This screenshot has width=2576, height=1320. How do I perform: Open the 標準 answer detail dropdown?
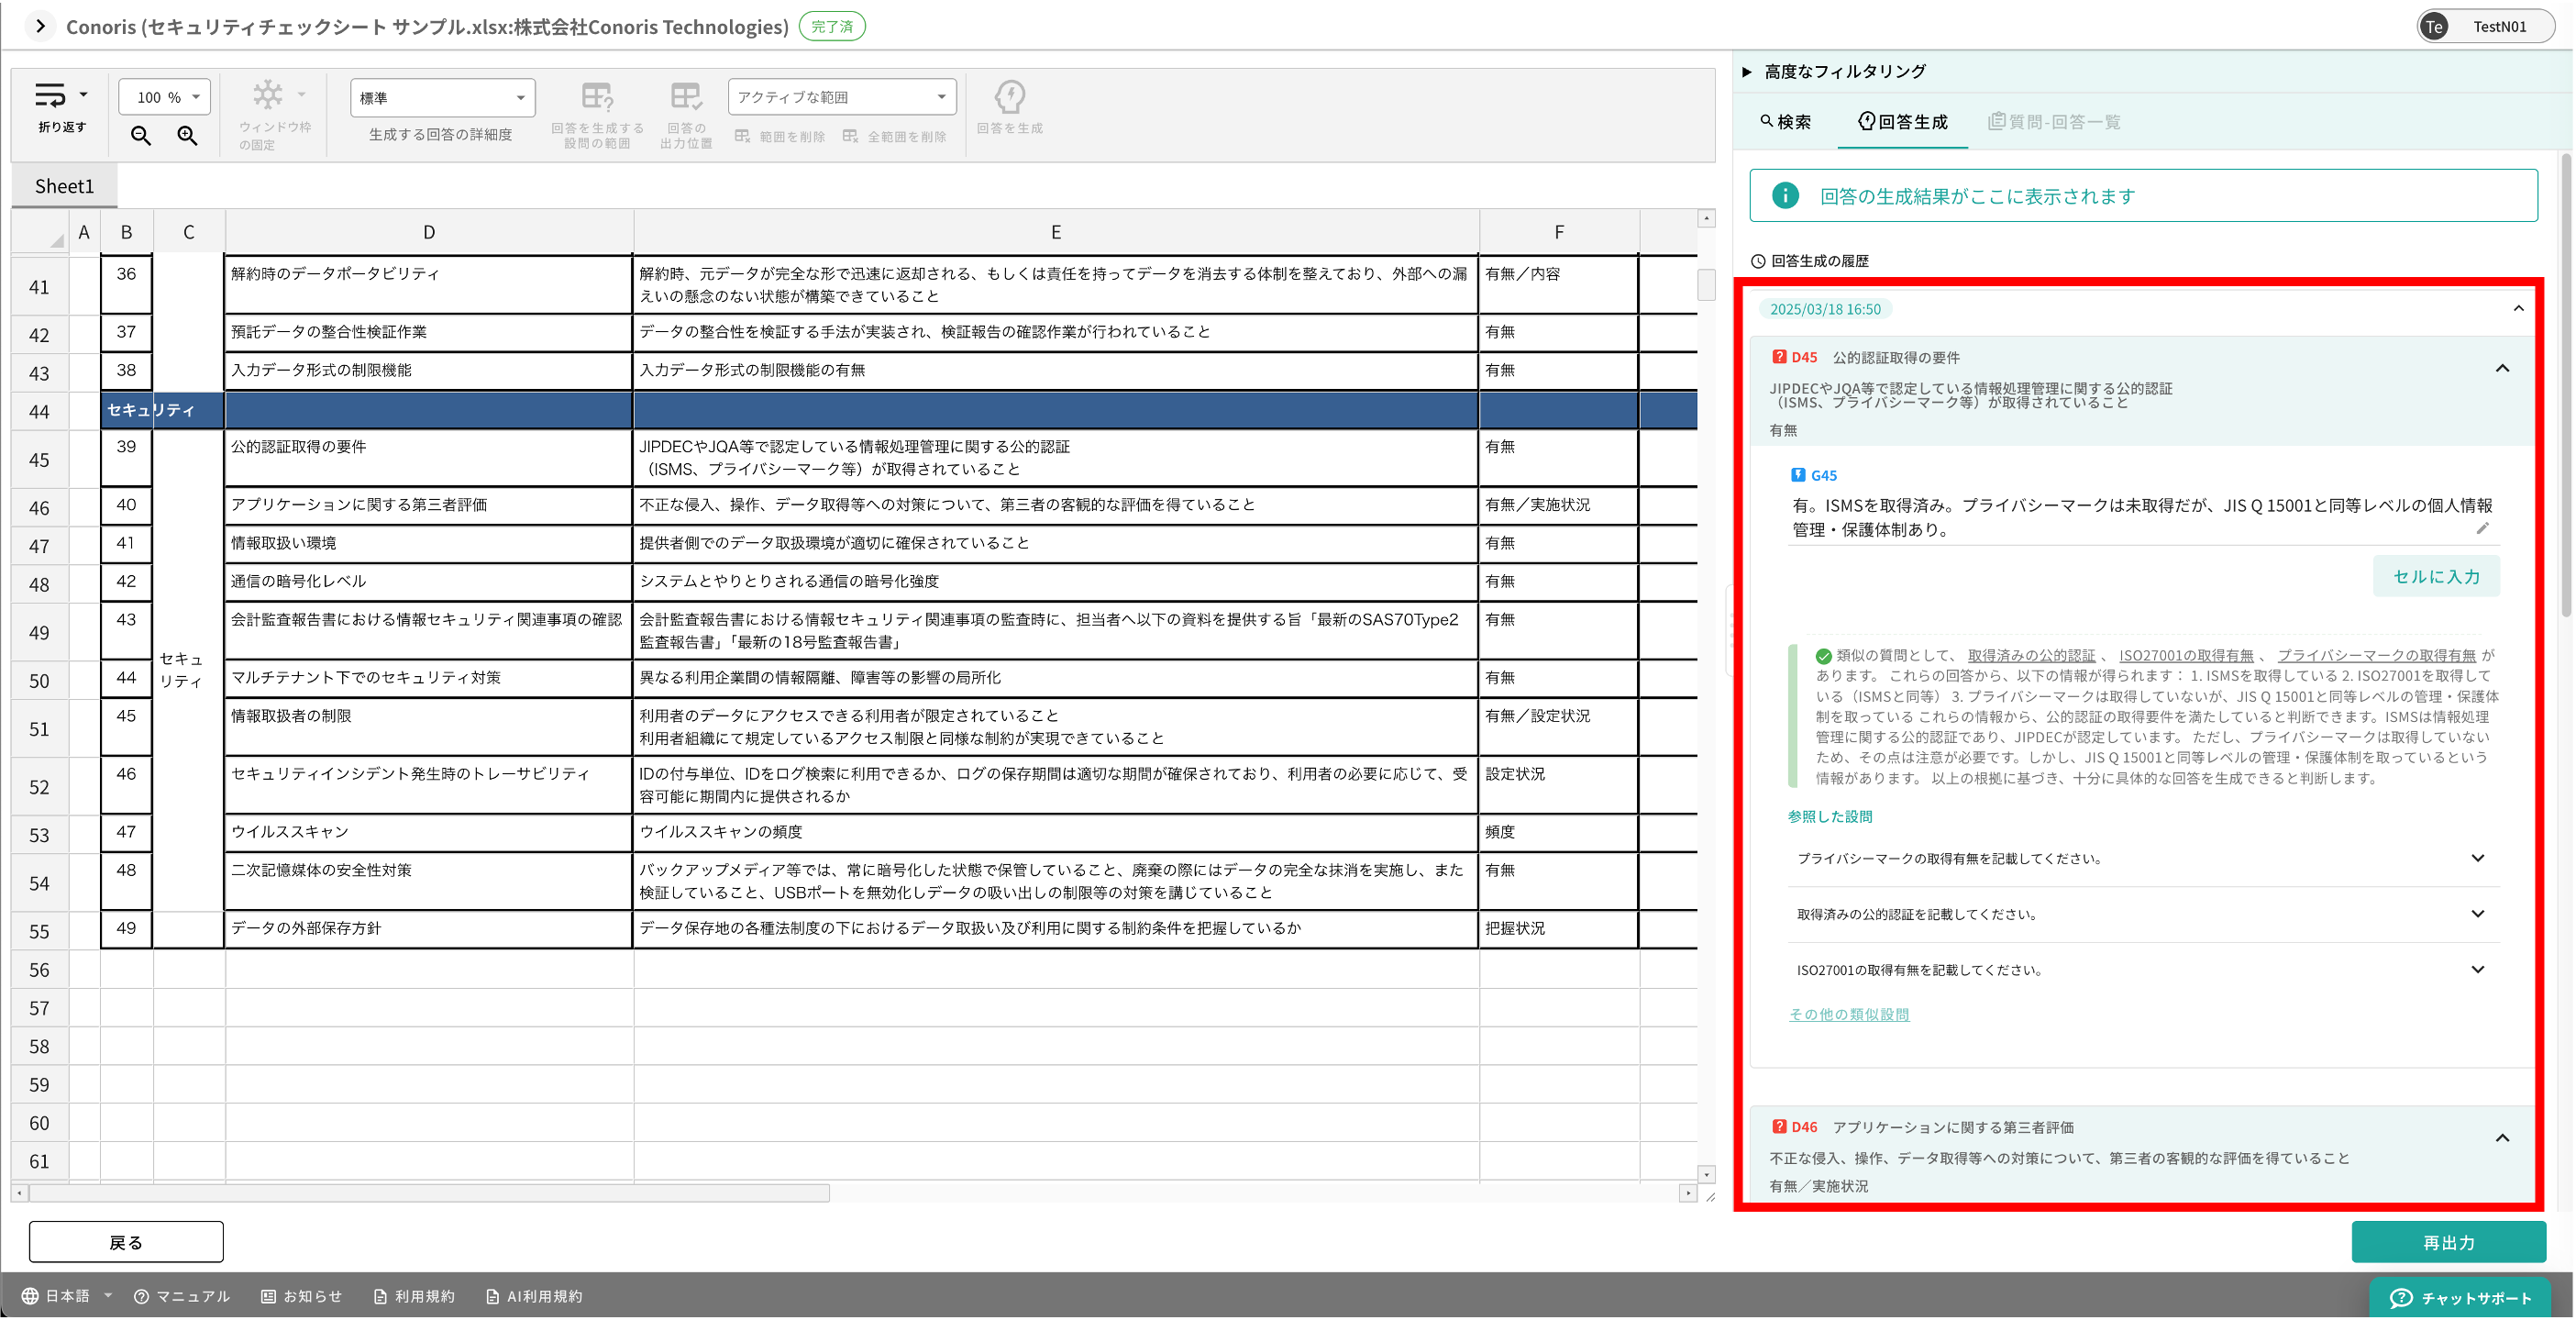(x=442, y=98)
